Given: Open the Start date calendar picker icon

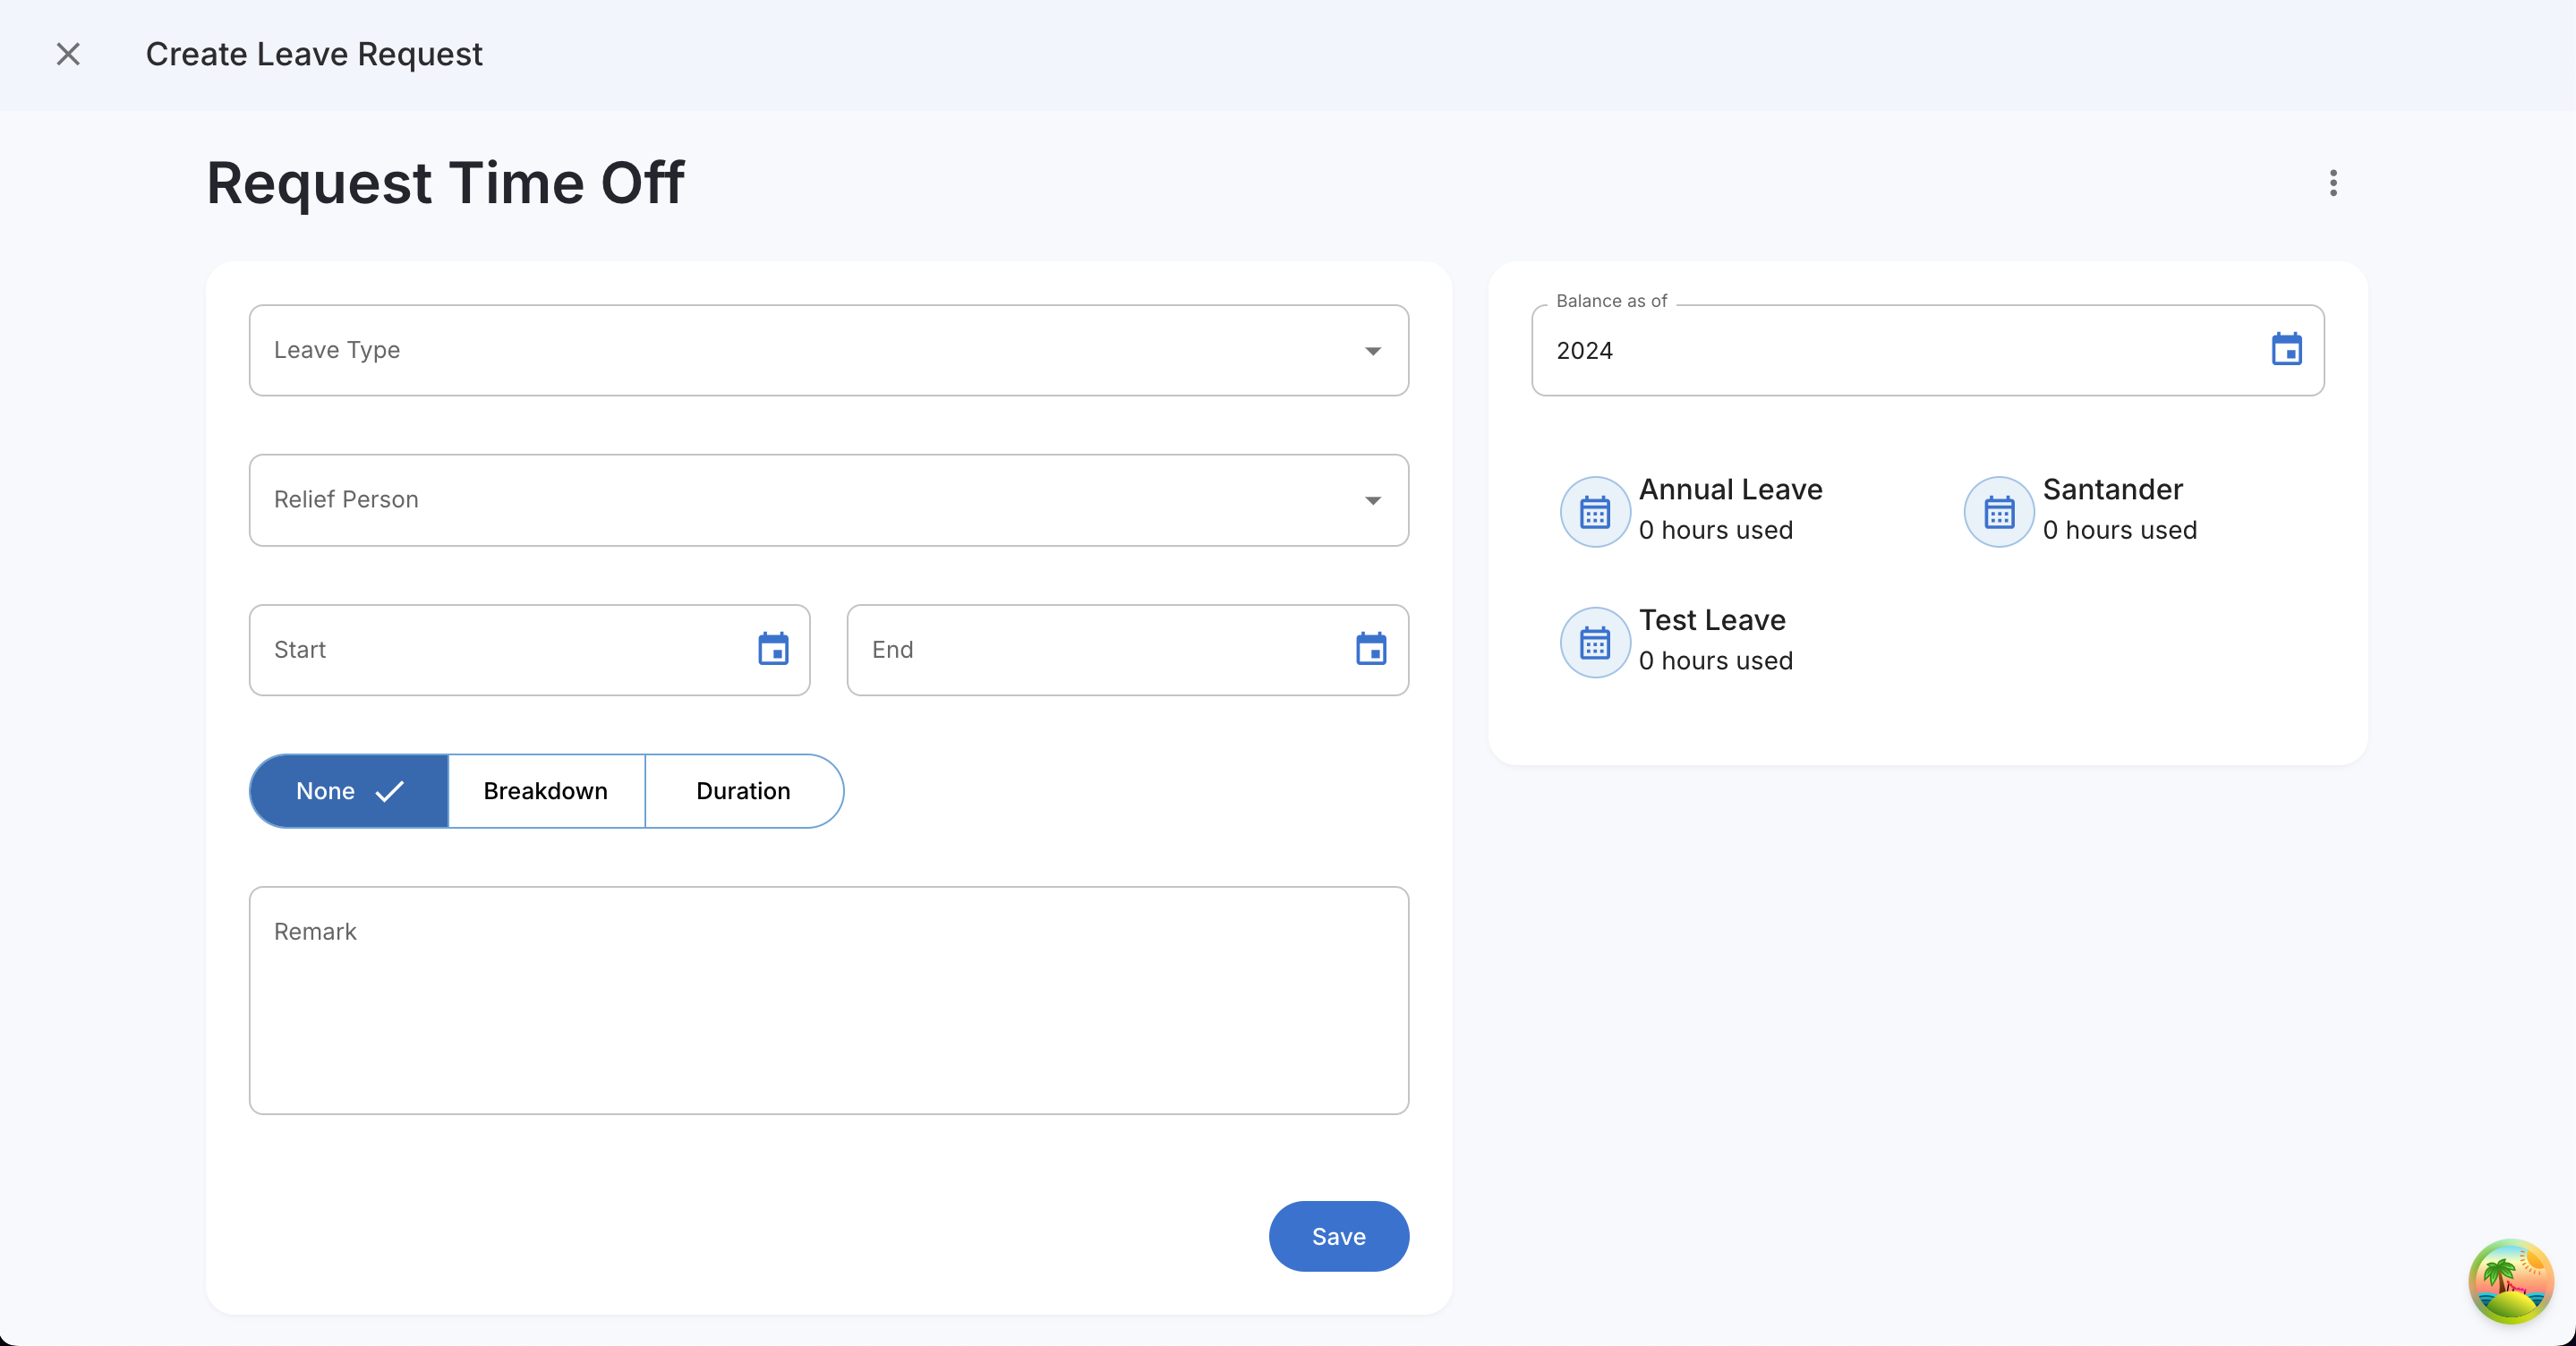Looking at the screenshot, I should (x=773, y=649).
